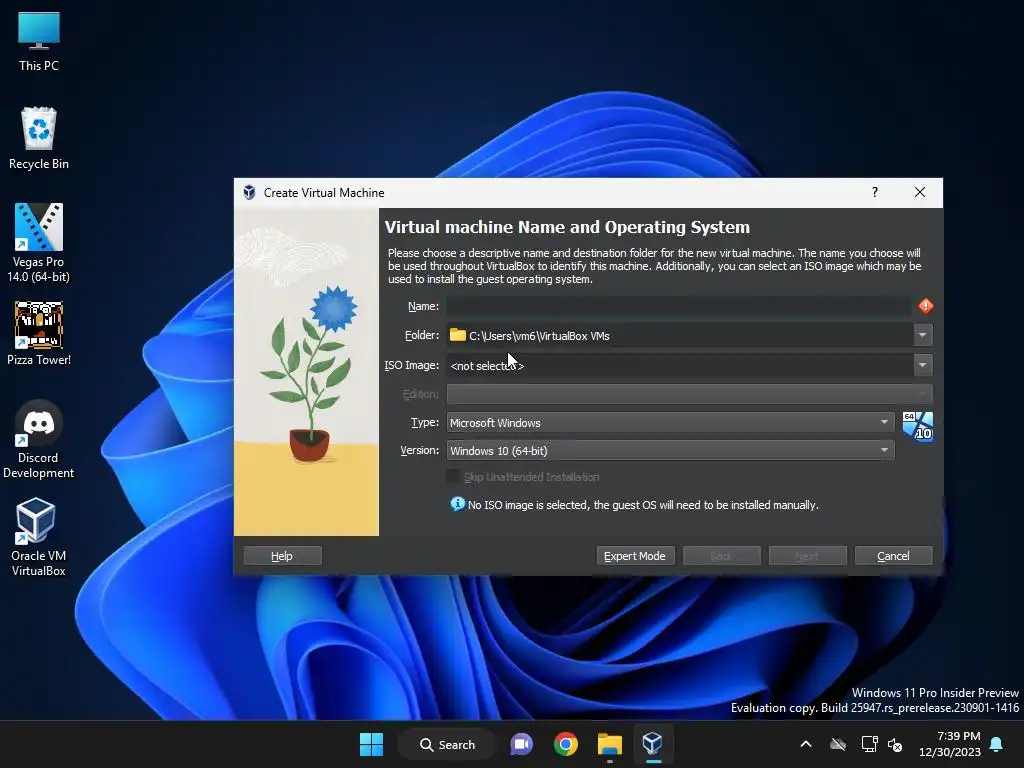Expand the Folder dropdown arrow
Viewport: 1024px width, 768px height.
[x=922, y=335]
